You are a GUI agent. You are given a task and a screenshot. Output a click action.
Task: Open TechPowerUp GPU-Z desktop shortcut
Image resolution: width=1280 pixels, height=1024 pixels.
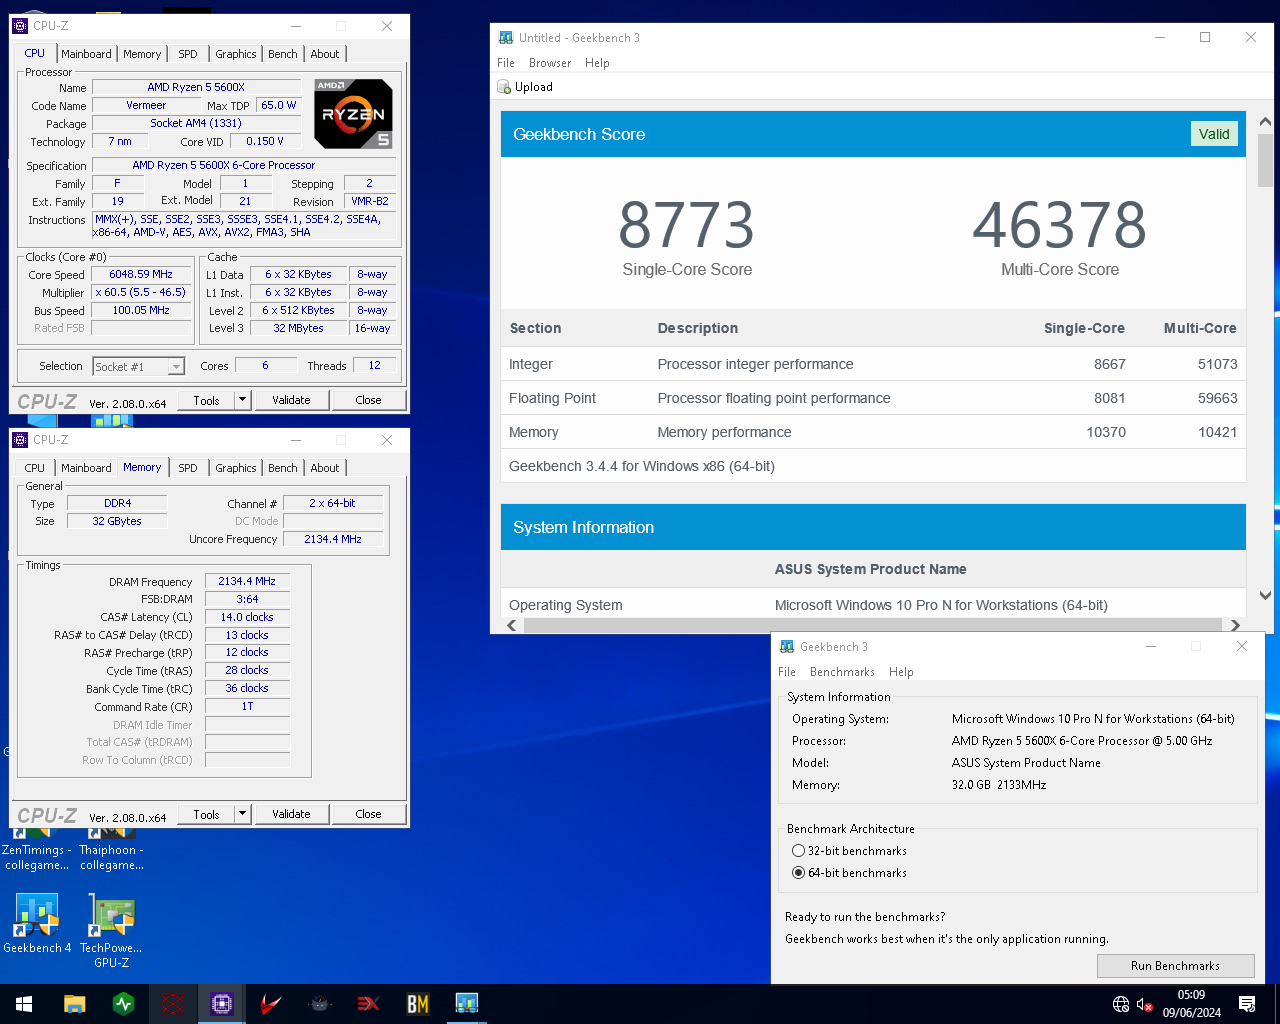[111, 930]
